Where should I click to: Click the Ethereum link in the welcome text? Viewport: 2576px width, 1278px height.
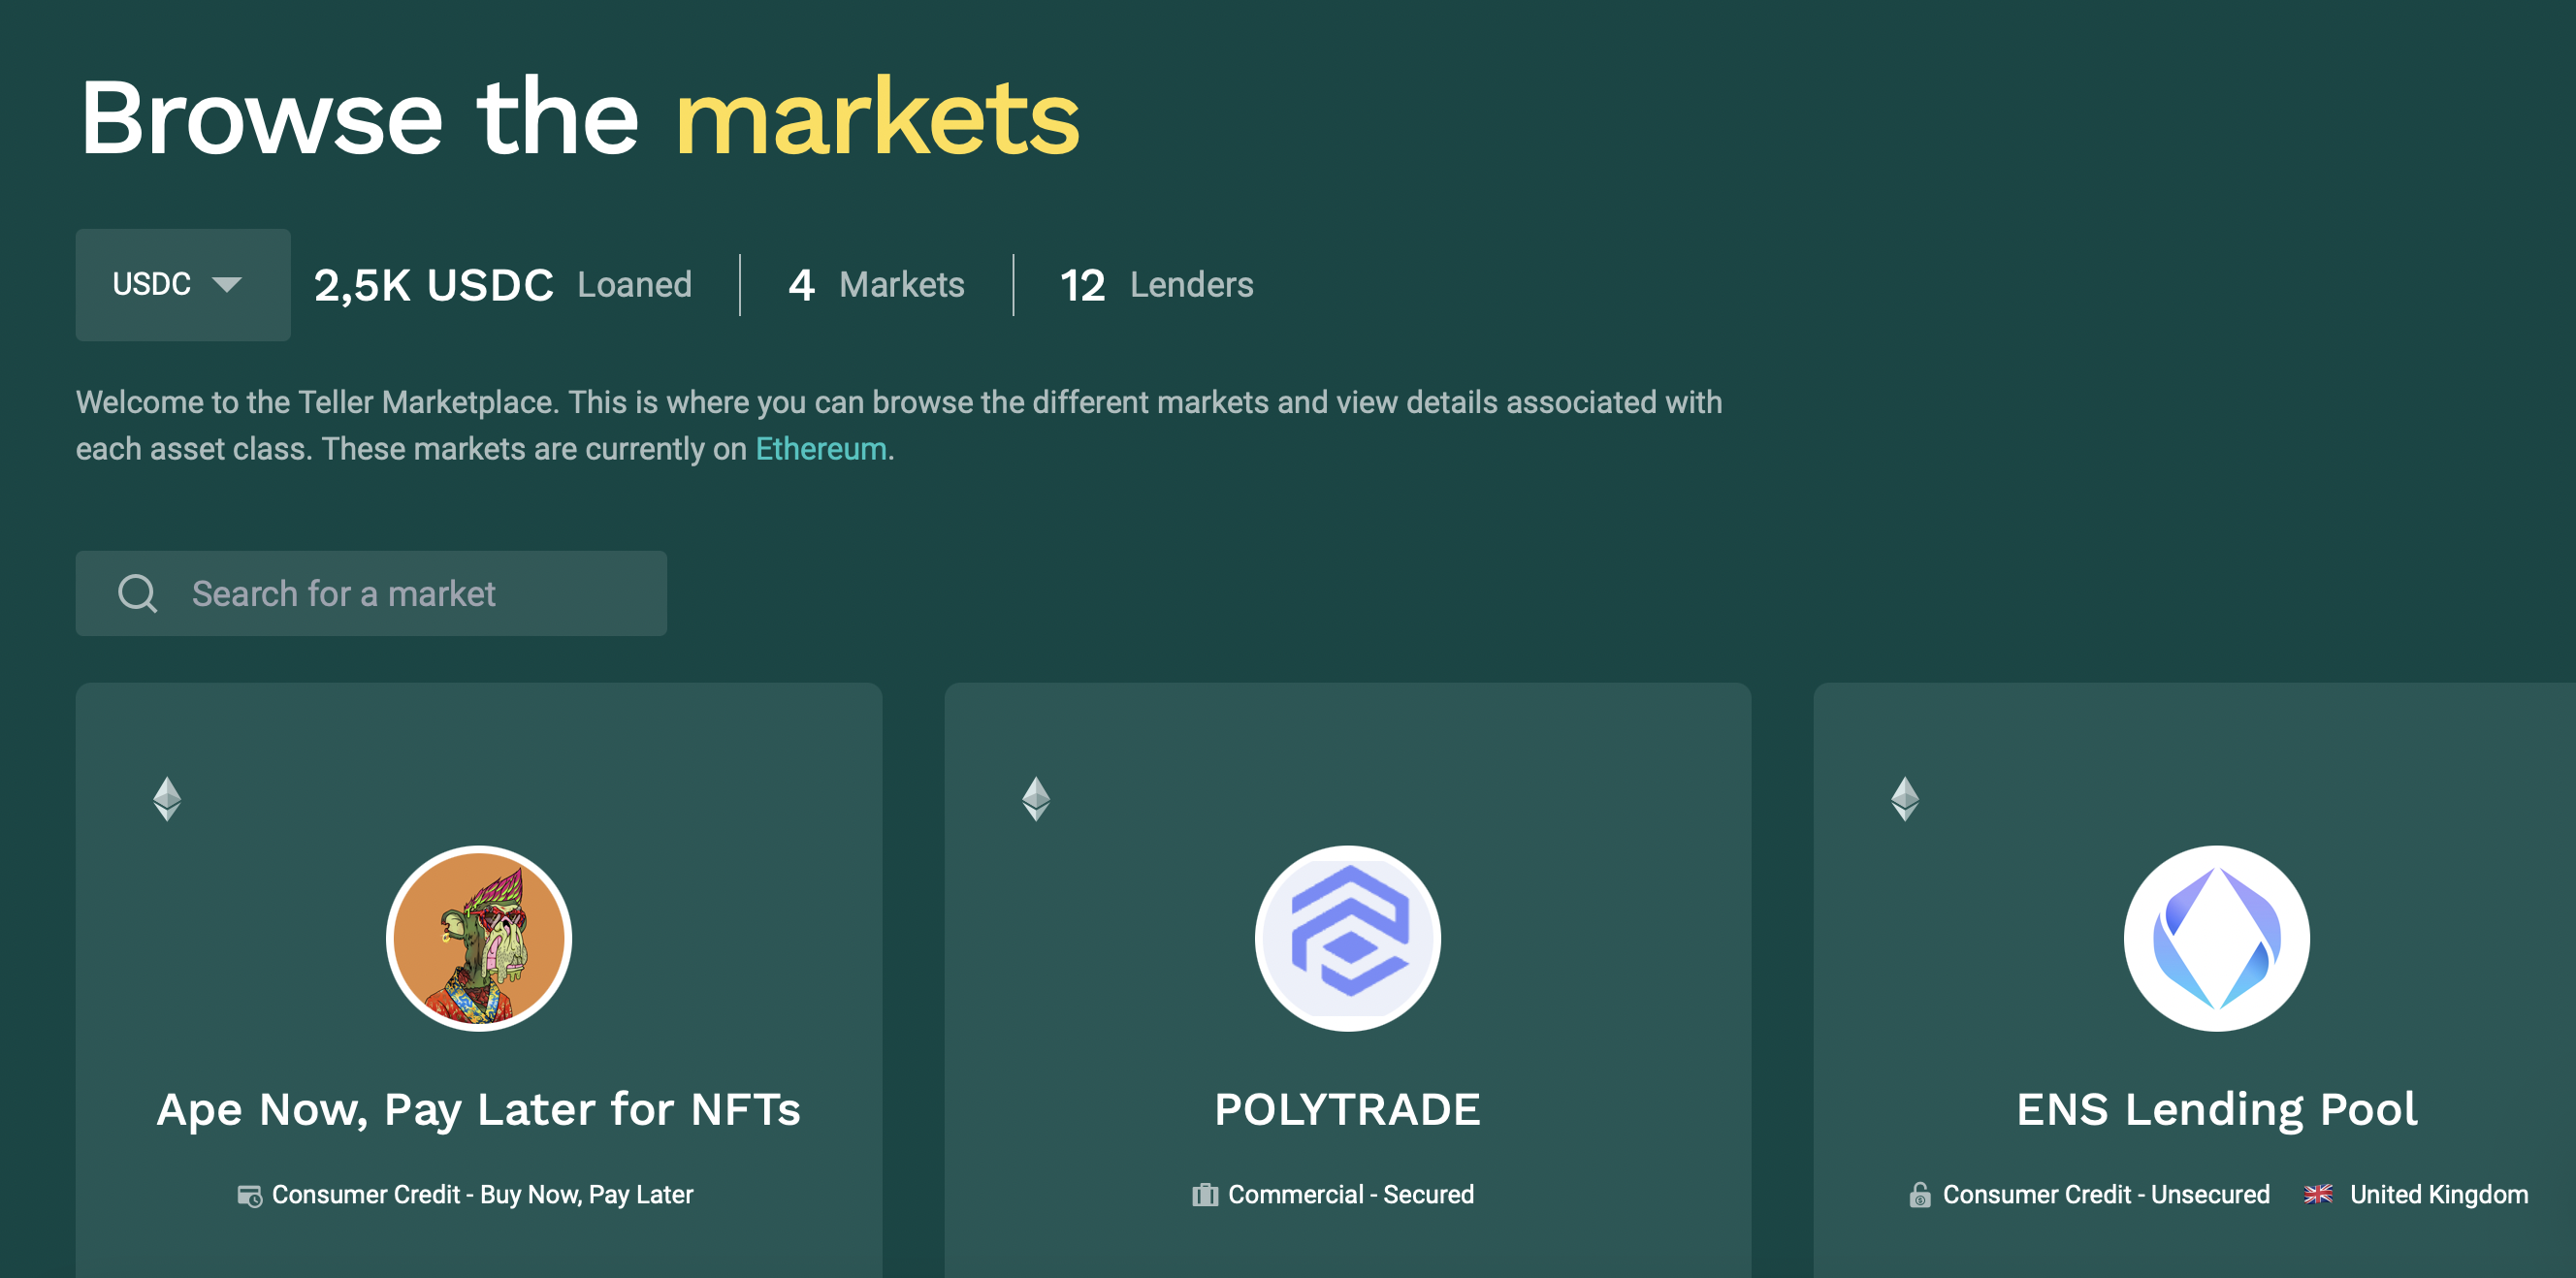(x=821, y=449)
